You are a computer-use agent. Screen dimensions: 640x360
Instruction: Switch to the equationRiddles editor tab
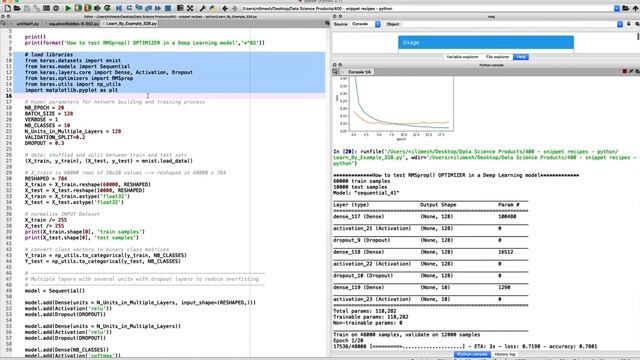73,24
